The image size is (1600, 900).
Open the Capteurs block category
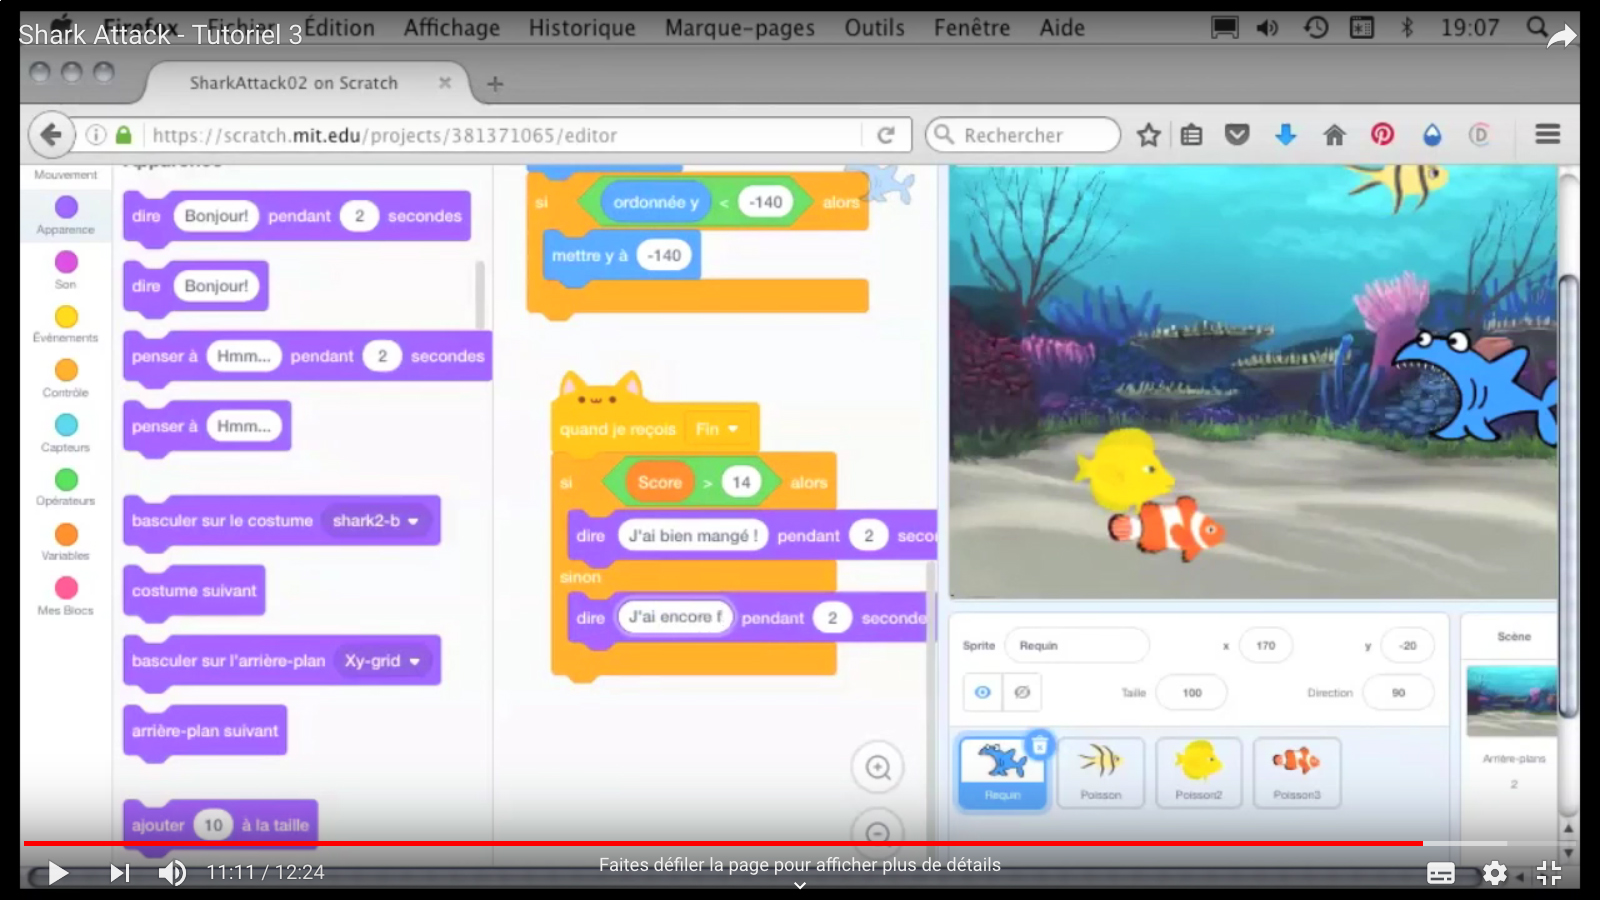[x=66, y=433]
